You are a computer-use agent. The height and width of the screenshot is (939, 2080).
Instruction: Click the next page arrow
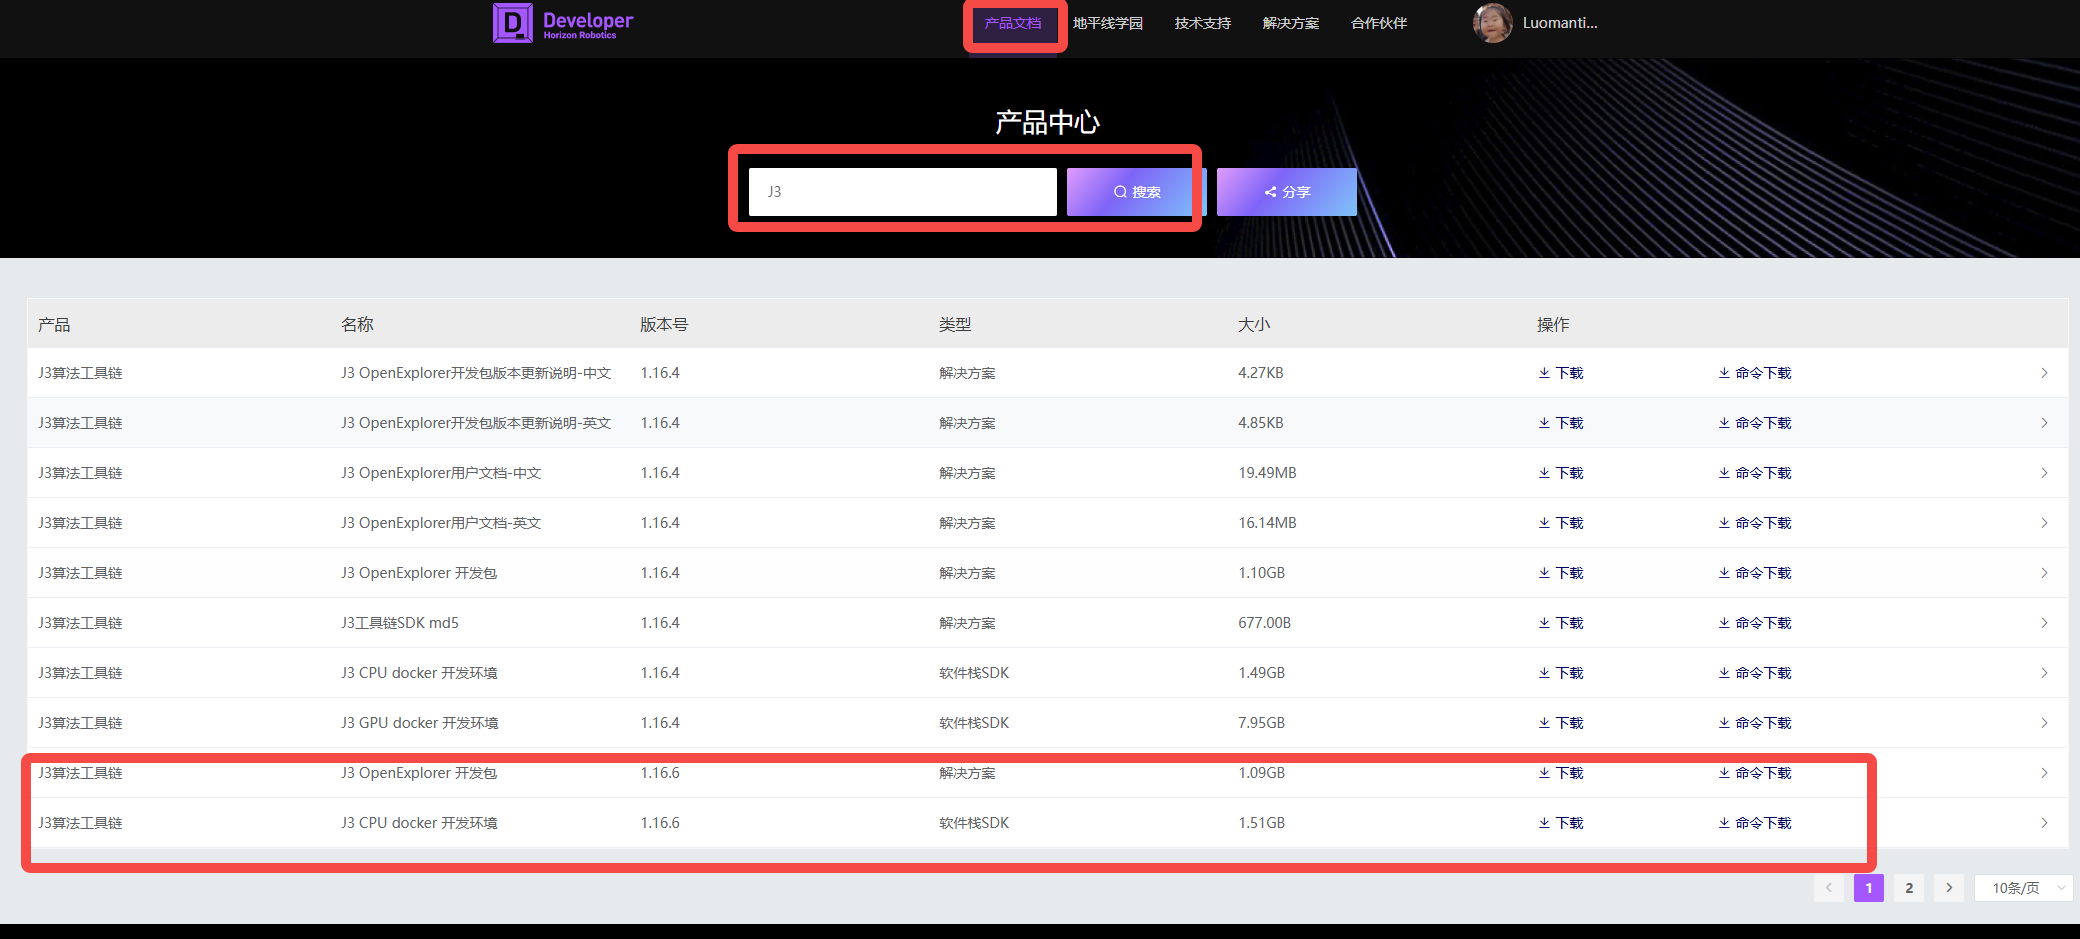click(1949, 888)
